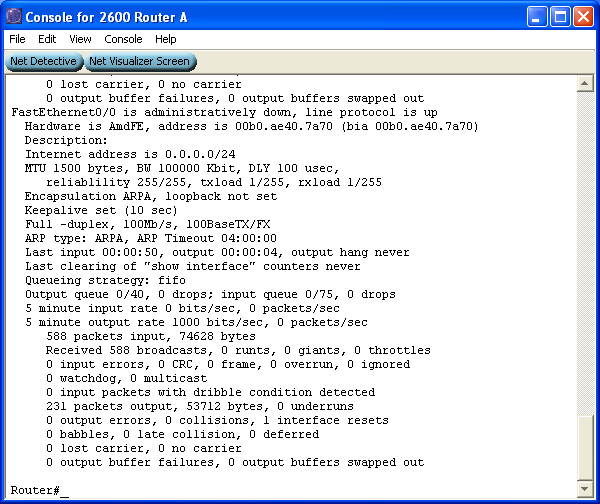Click '588 packets input, 74628 bytes' line
Screen dimensions: 600x504
click(x=151, y=336)
